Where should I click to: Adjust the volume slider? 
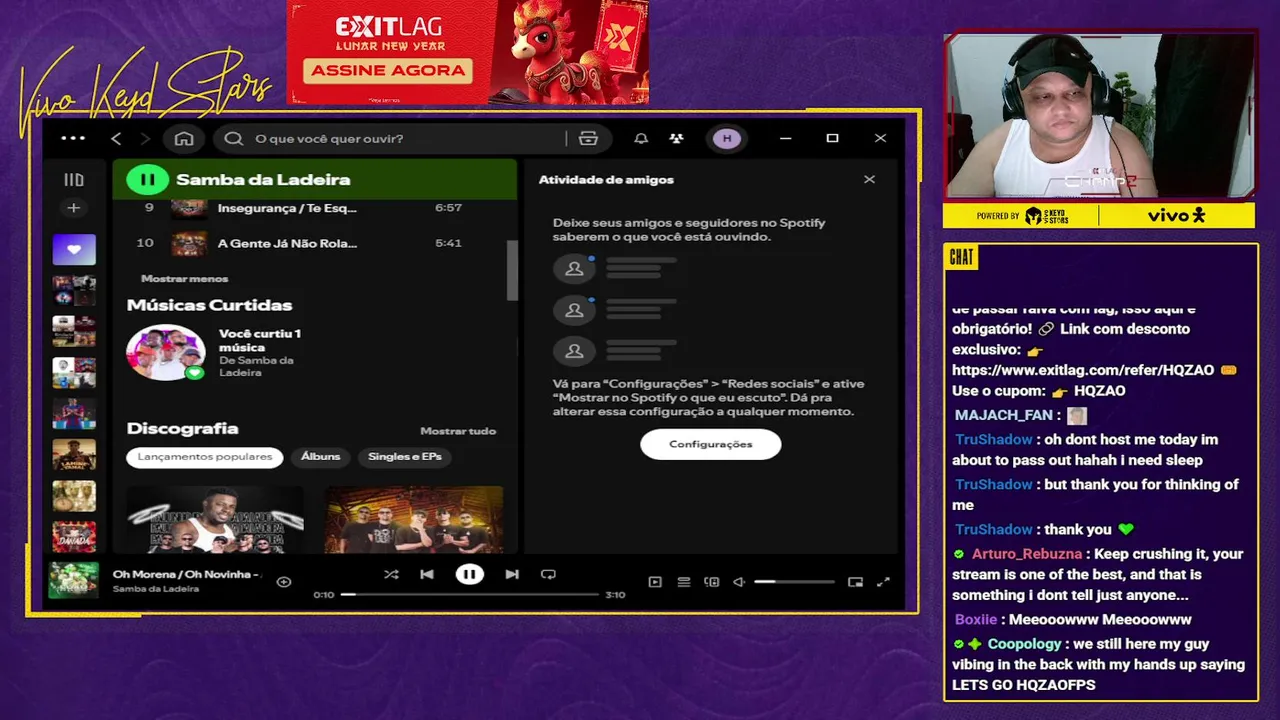794,582
